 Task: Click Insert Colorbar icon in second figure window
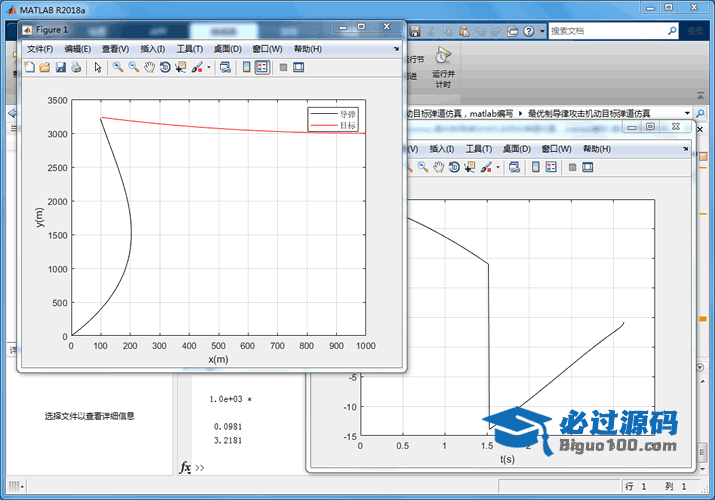[x=535, y=167]
